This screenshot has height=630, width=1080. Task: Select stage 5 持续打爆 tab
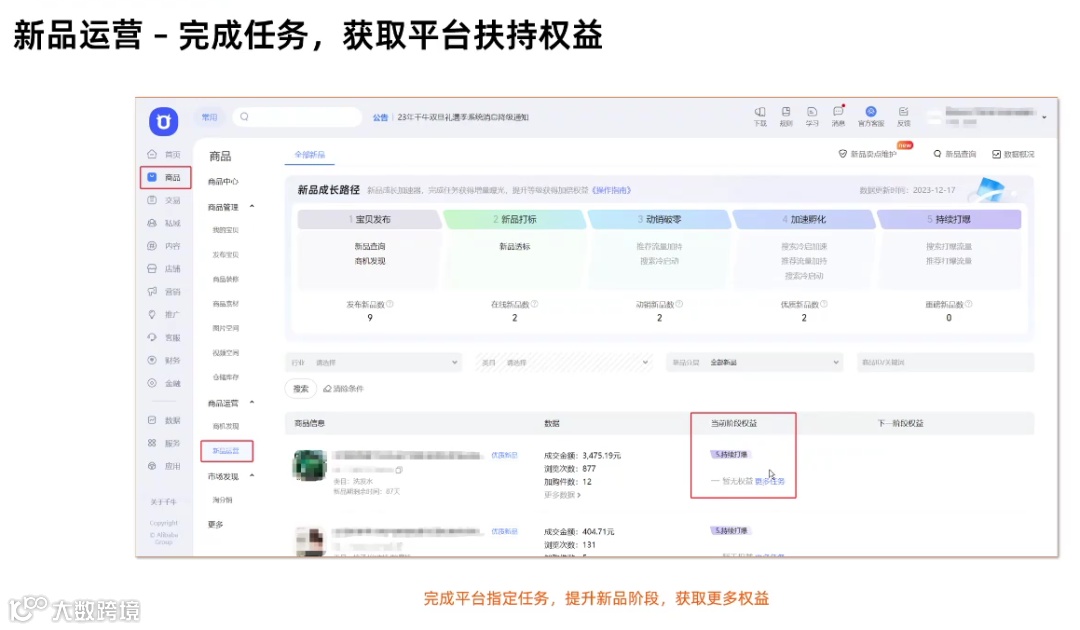[948, 219]
